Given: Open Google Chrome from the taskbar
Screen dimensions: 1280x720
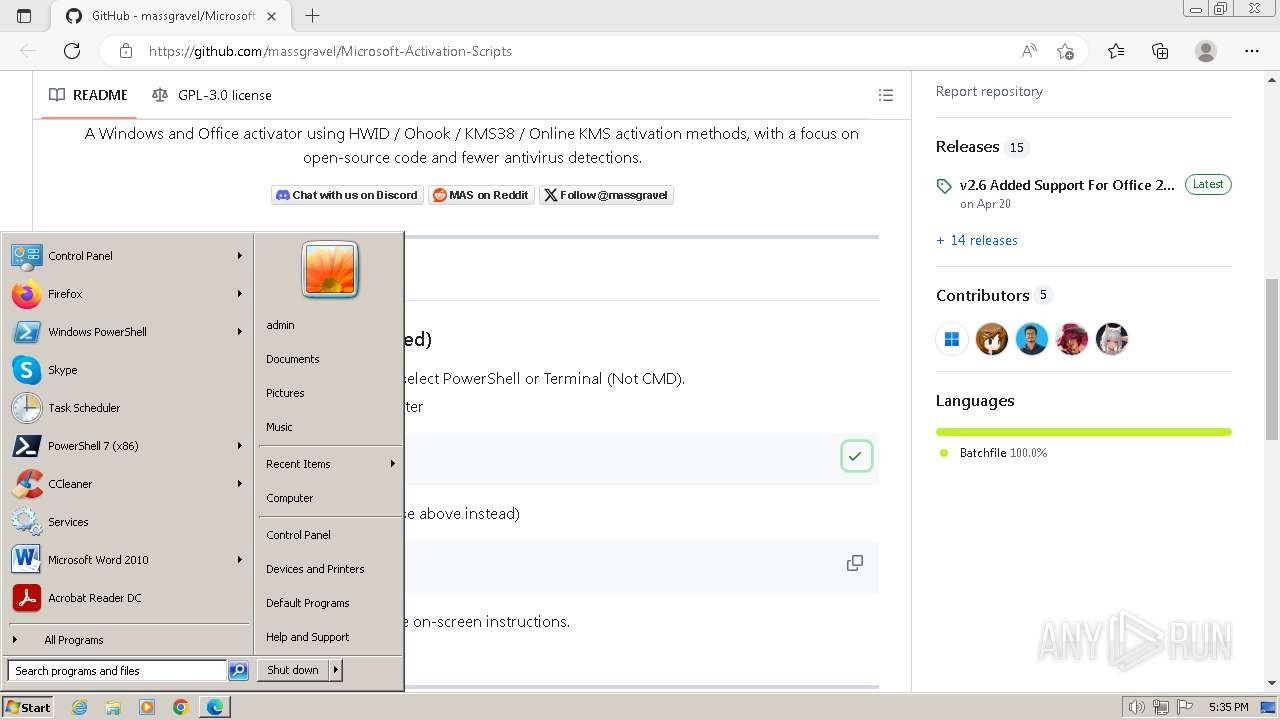Looking at the screenshot, I should coord(180,707).
